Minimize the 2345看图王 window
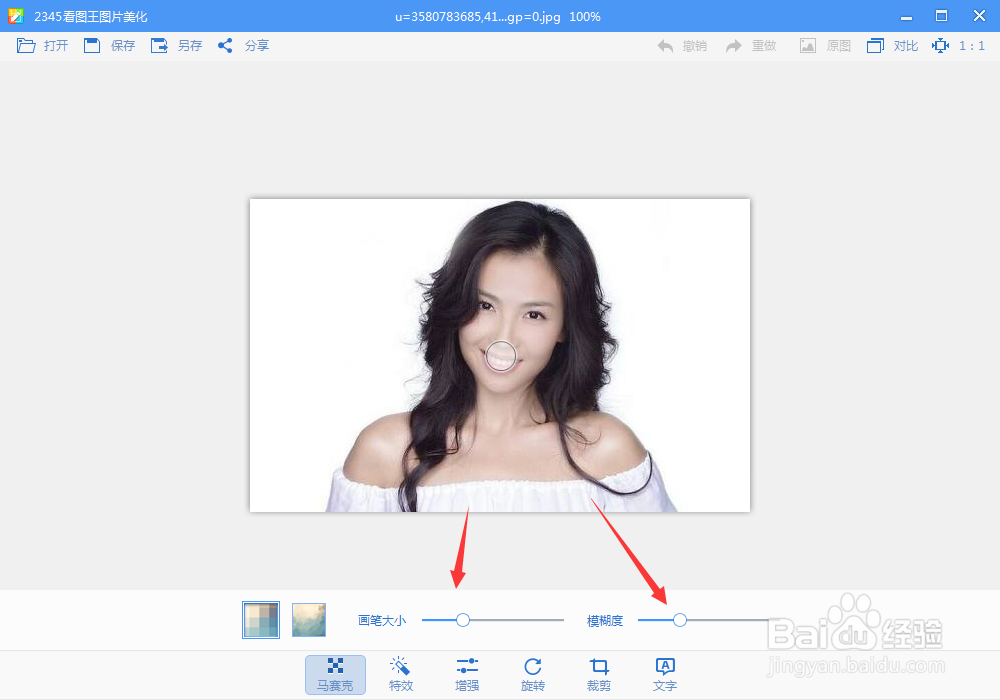 [906, 17]
